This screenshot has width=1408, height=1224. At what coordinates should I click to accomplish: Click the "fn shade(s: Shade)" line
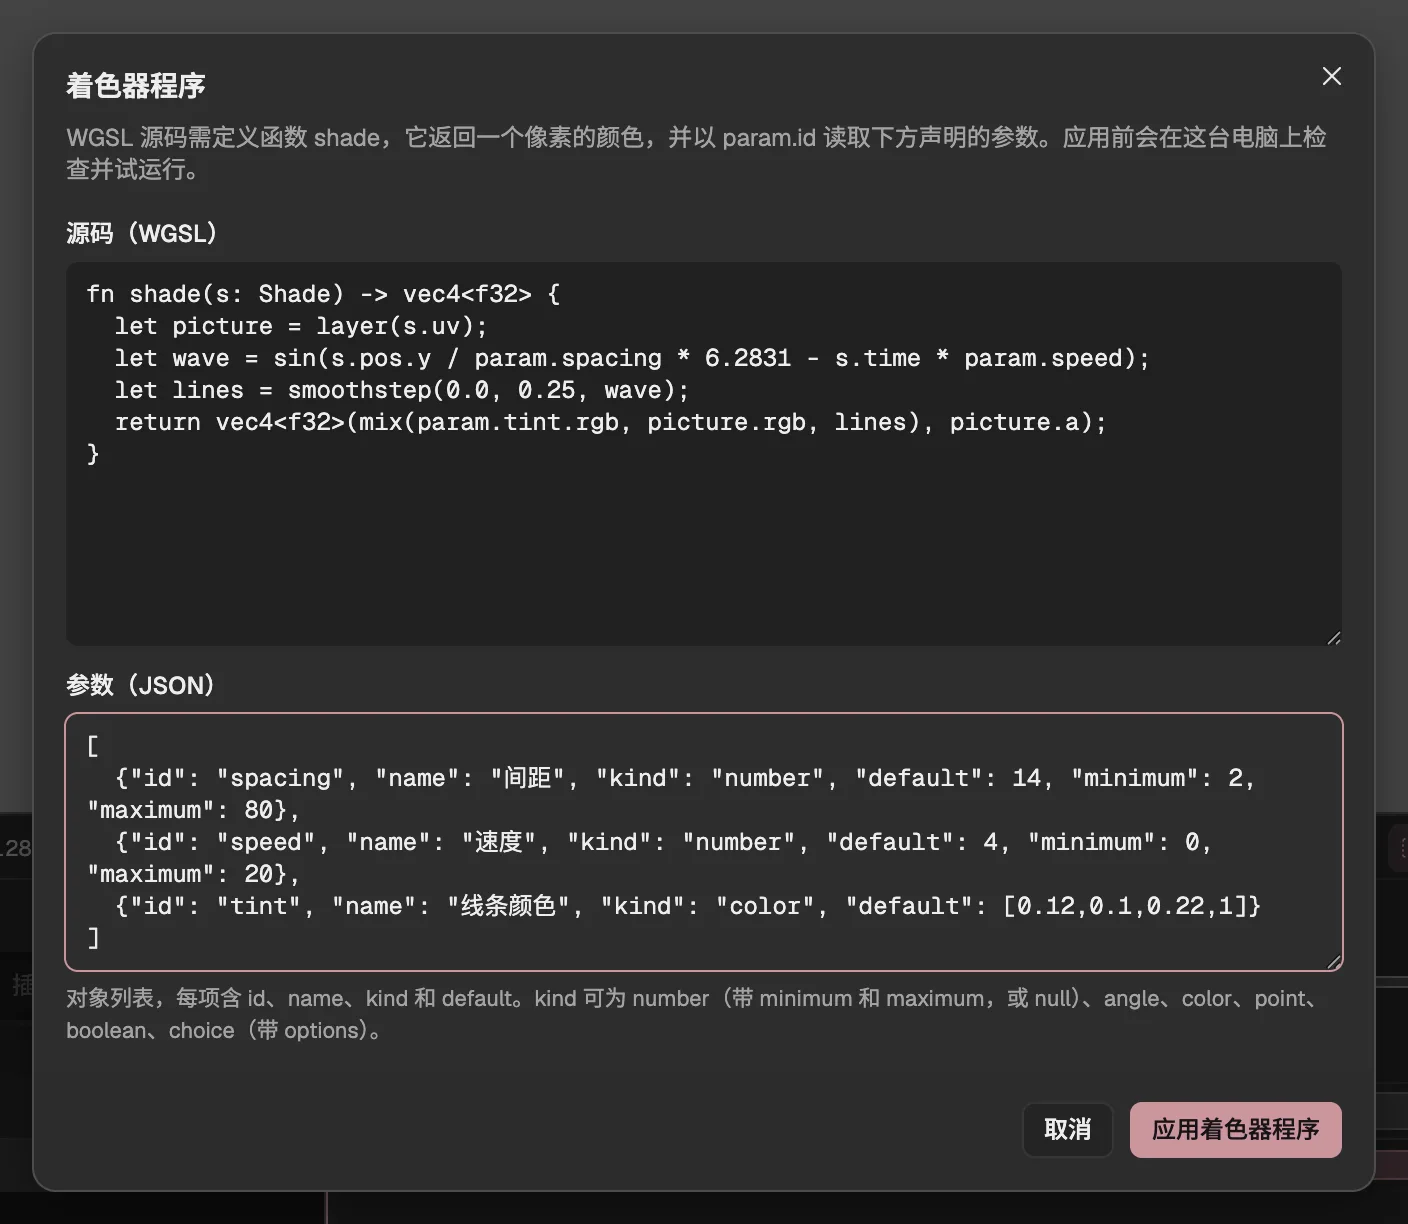point(323,294)
